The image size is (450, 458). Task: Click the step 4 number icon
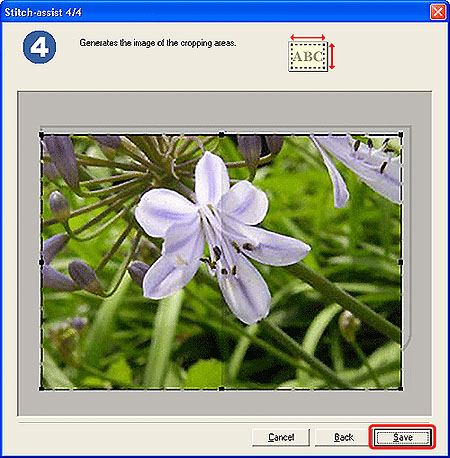tap(39, 47)
